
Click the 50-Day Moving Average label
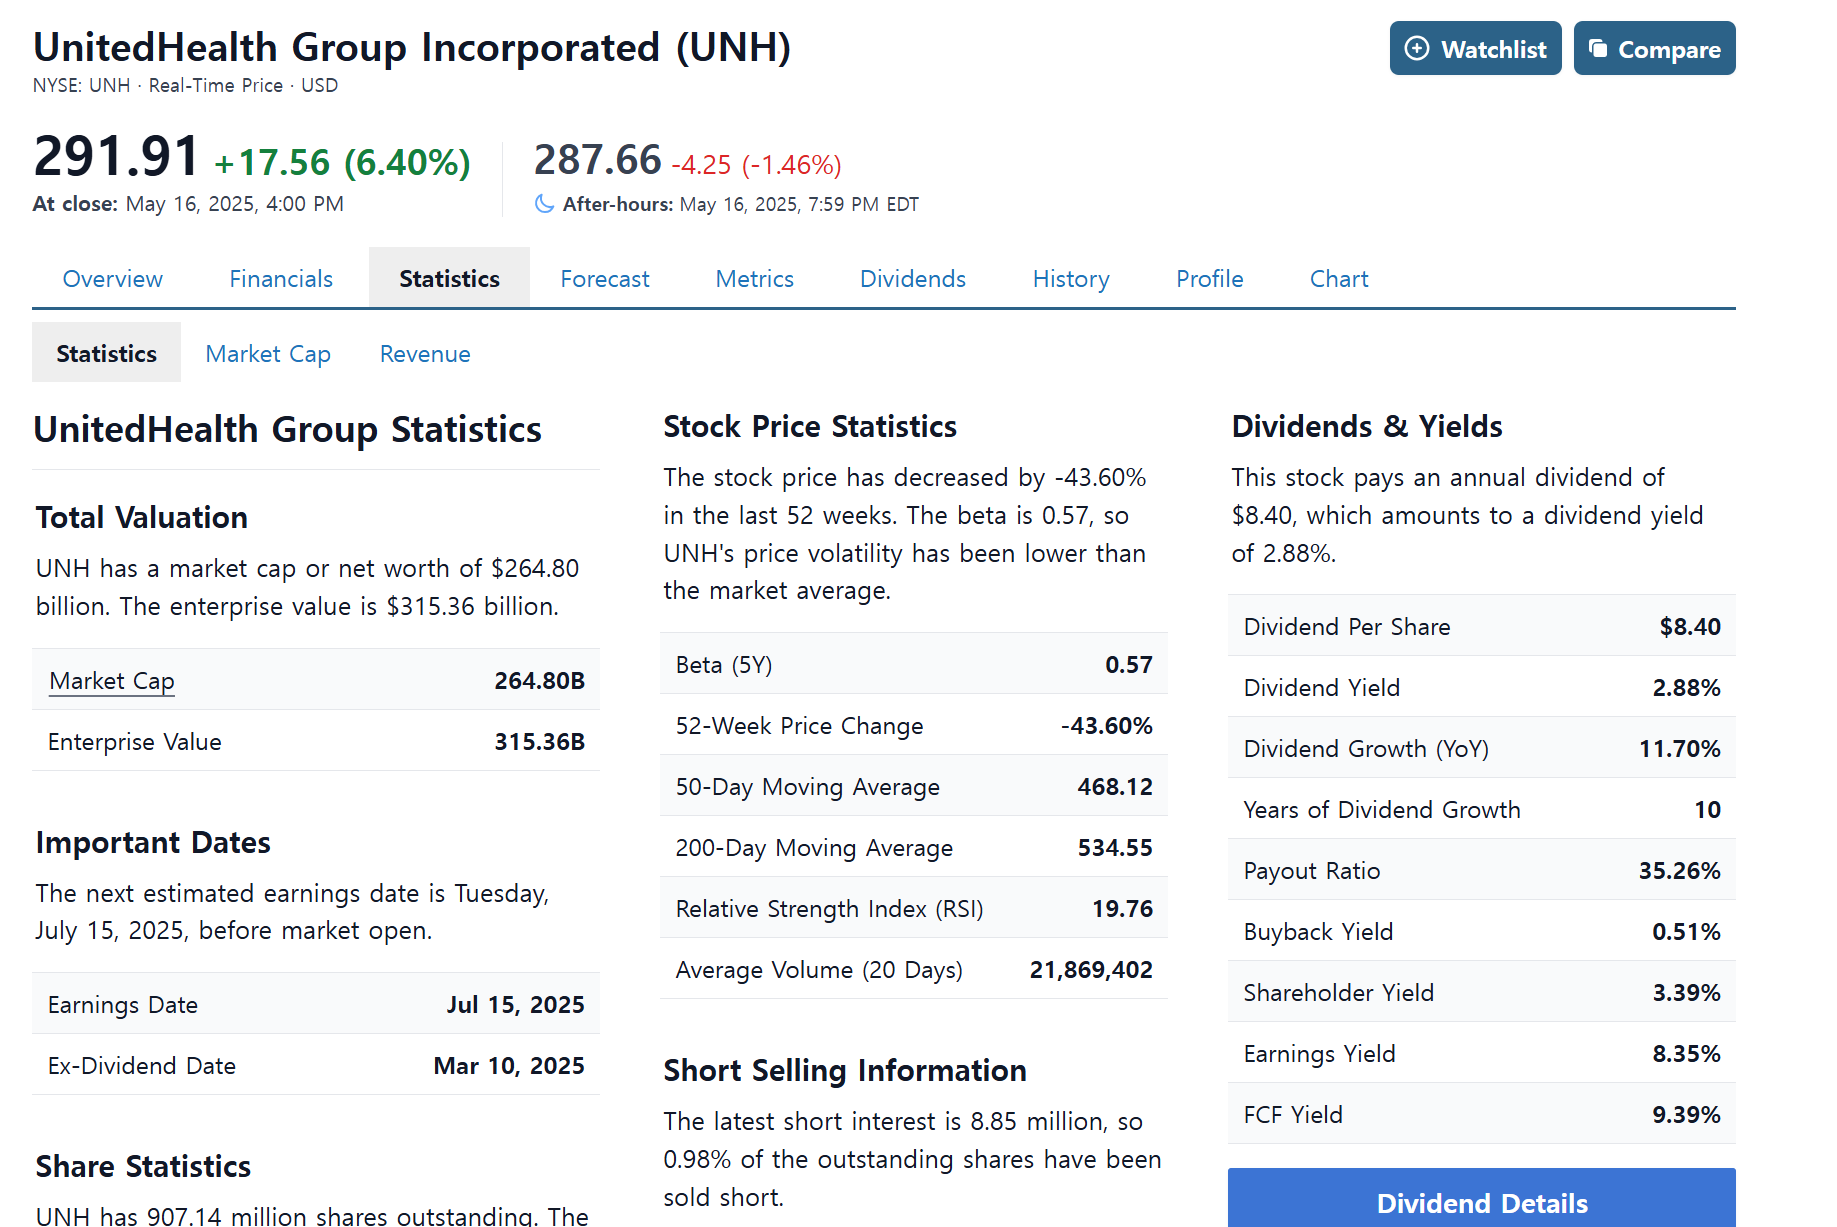coord(808,787)
